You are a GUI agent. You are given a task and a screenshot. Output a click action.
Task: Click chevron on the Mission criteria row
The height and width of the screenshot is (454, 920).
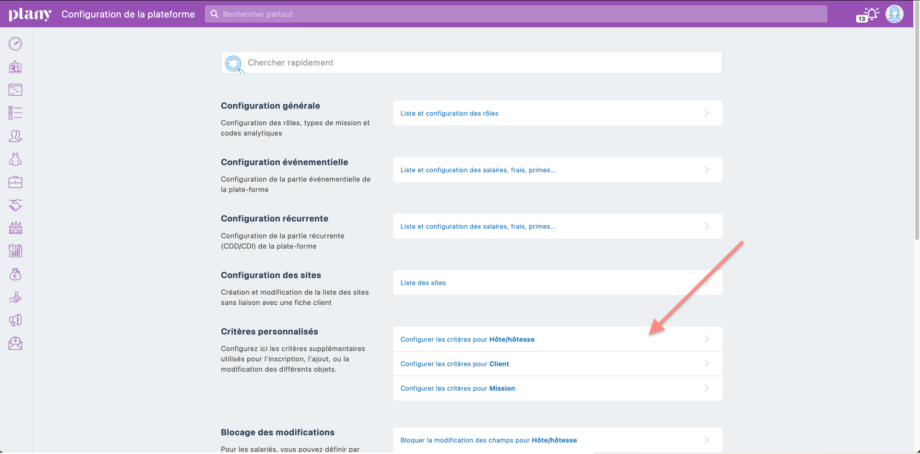707,388
